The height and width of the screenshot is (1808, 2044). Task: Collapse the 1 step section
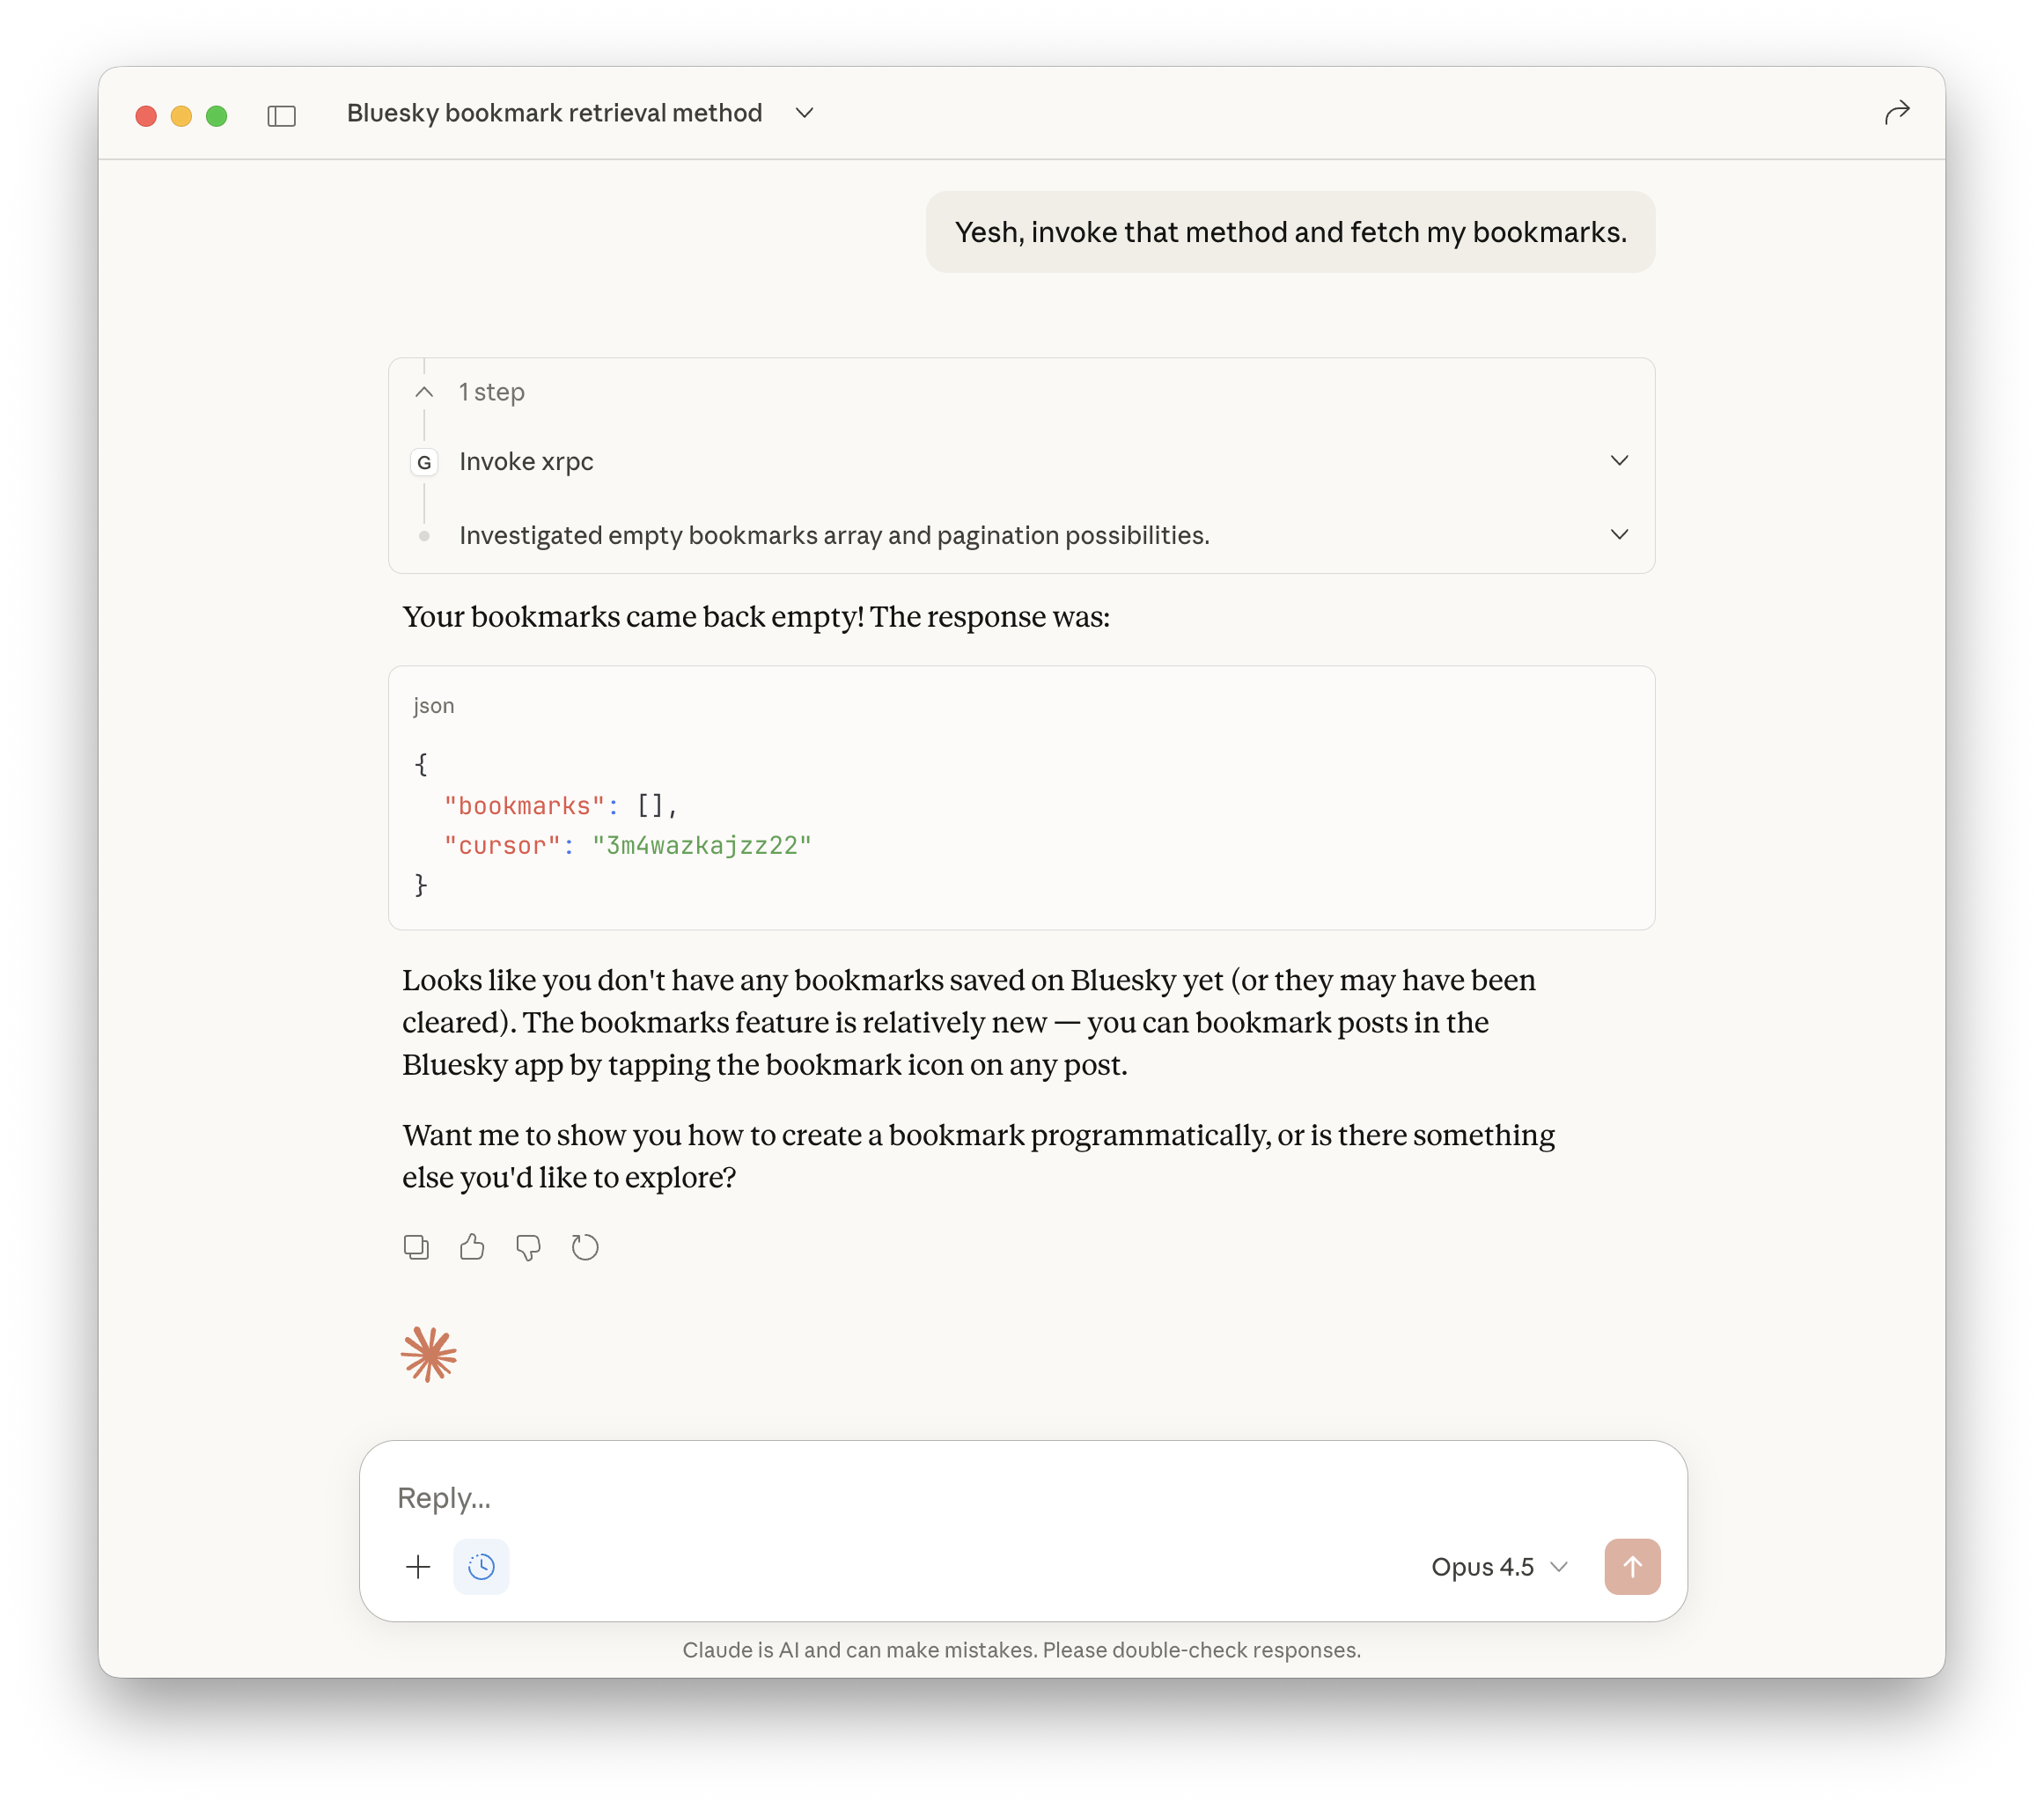pyautogui.click(x=424, y=392)
